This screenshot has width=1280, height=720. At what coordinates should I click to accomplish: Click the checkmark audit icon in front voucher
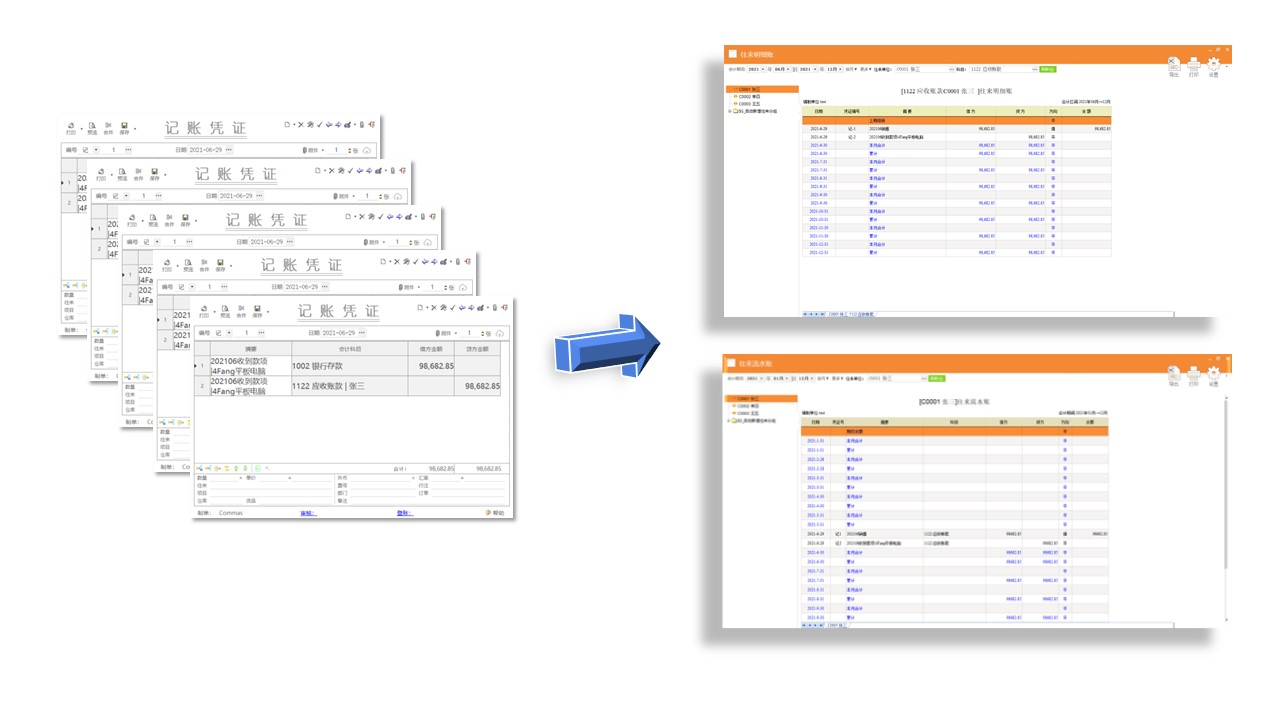click(x=451, y=308)
